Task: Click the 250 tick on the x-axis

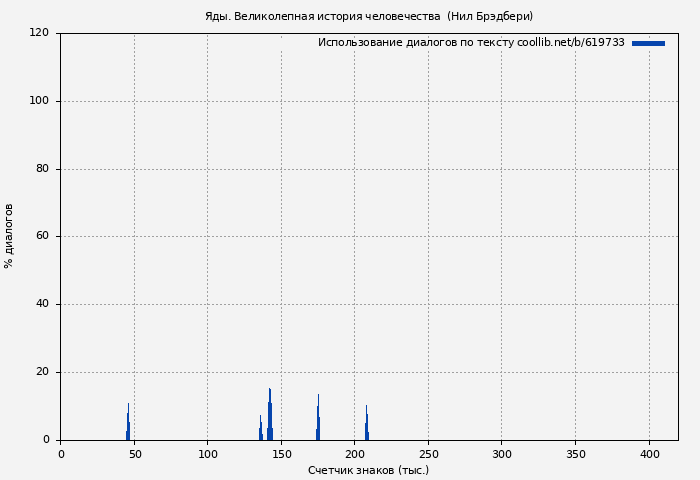Action: click(x=428, y=454)
